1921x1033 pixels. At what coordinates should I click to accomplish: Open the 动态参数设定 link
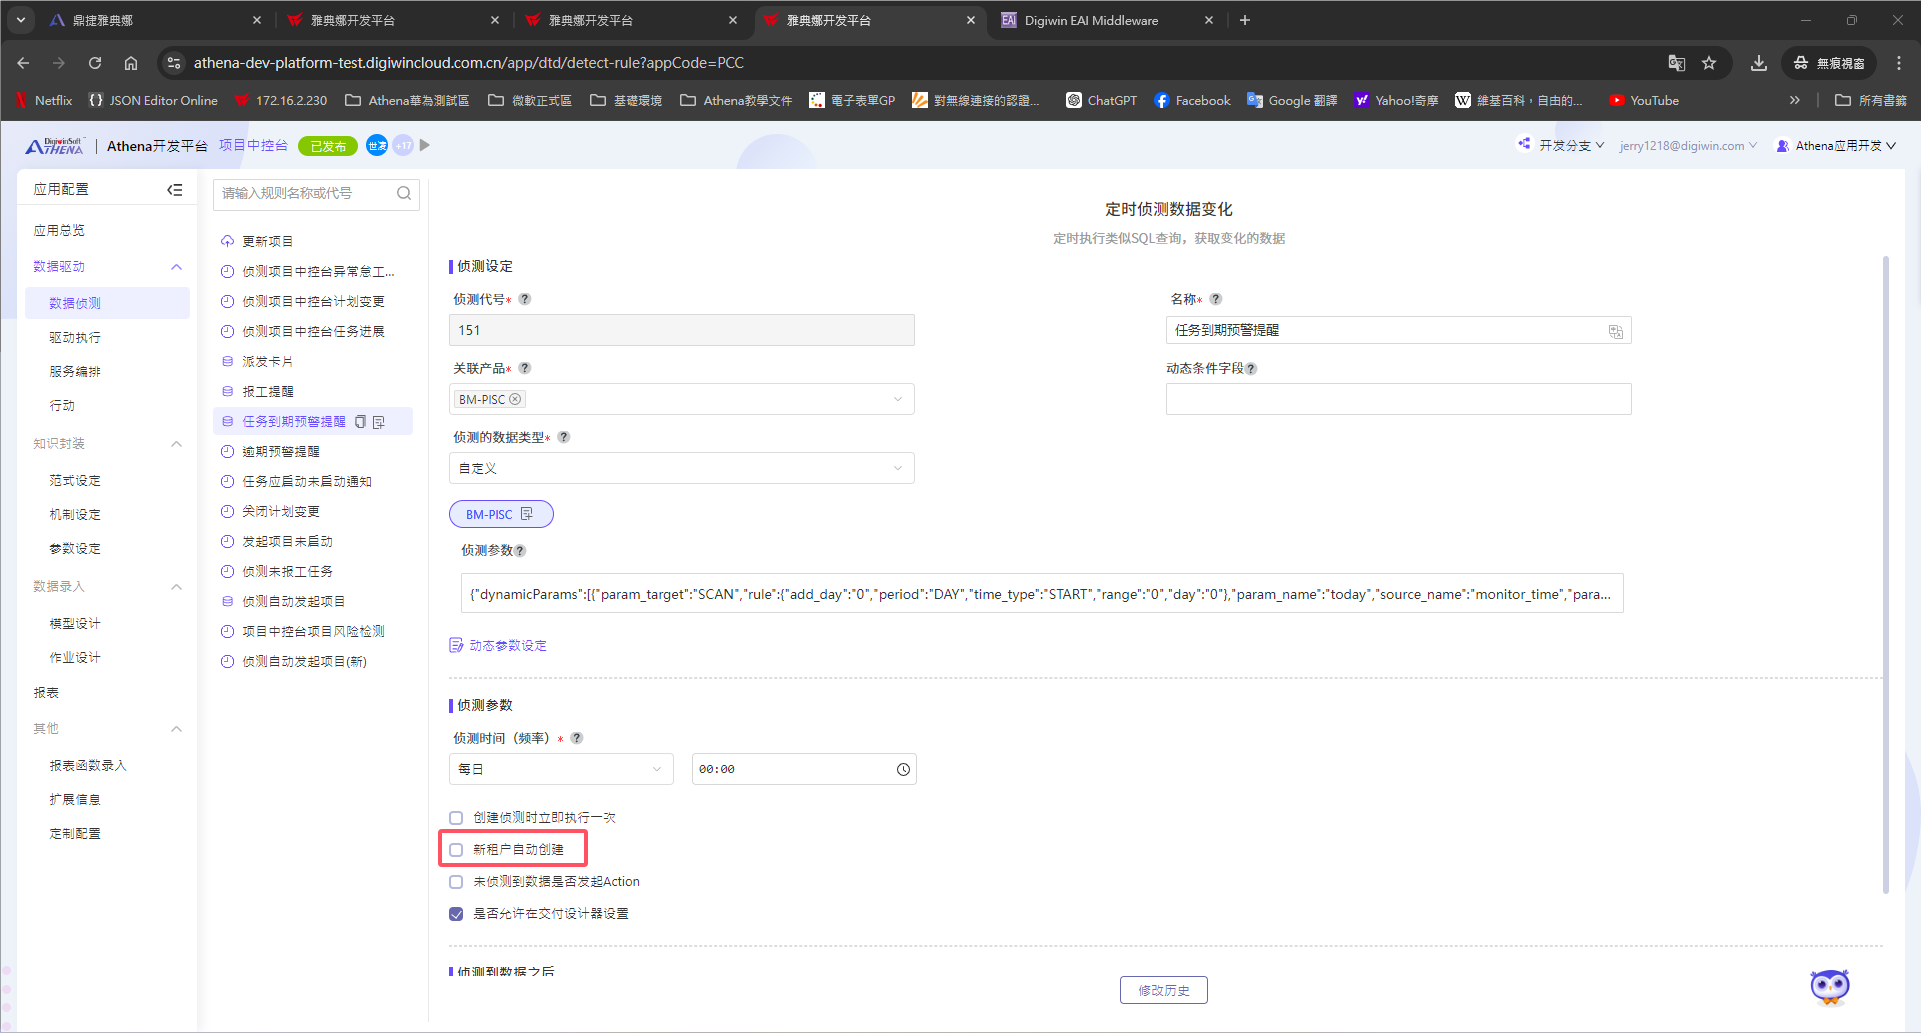pos(498,645)
